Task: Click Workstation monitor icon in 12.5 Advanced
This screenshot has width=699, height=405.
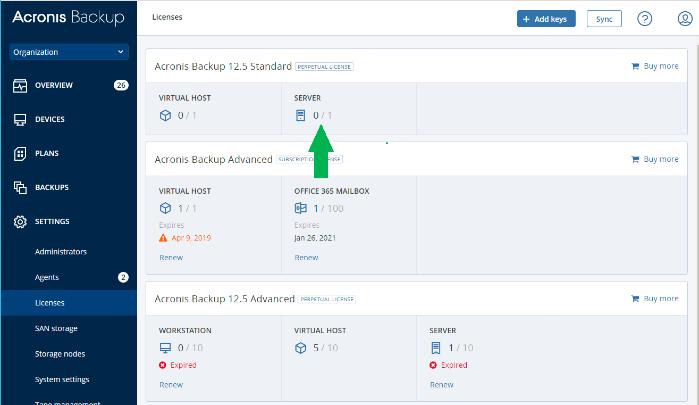Action: coord(165,348)
